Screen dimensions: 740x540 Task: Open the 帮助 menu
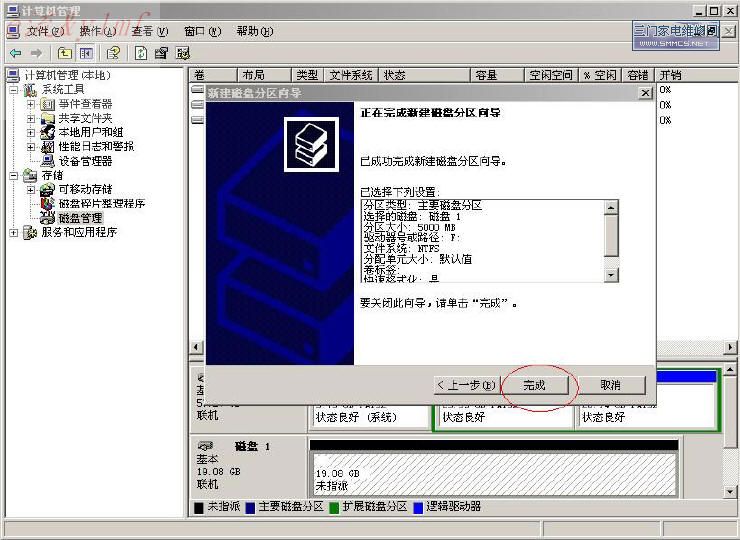(x=253, y=31)
